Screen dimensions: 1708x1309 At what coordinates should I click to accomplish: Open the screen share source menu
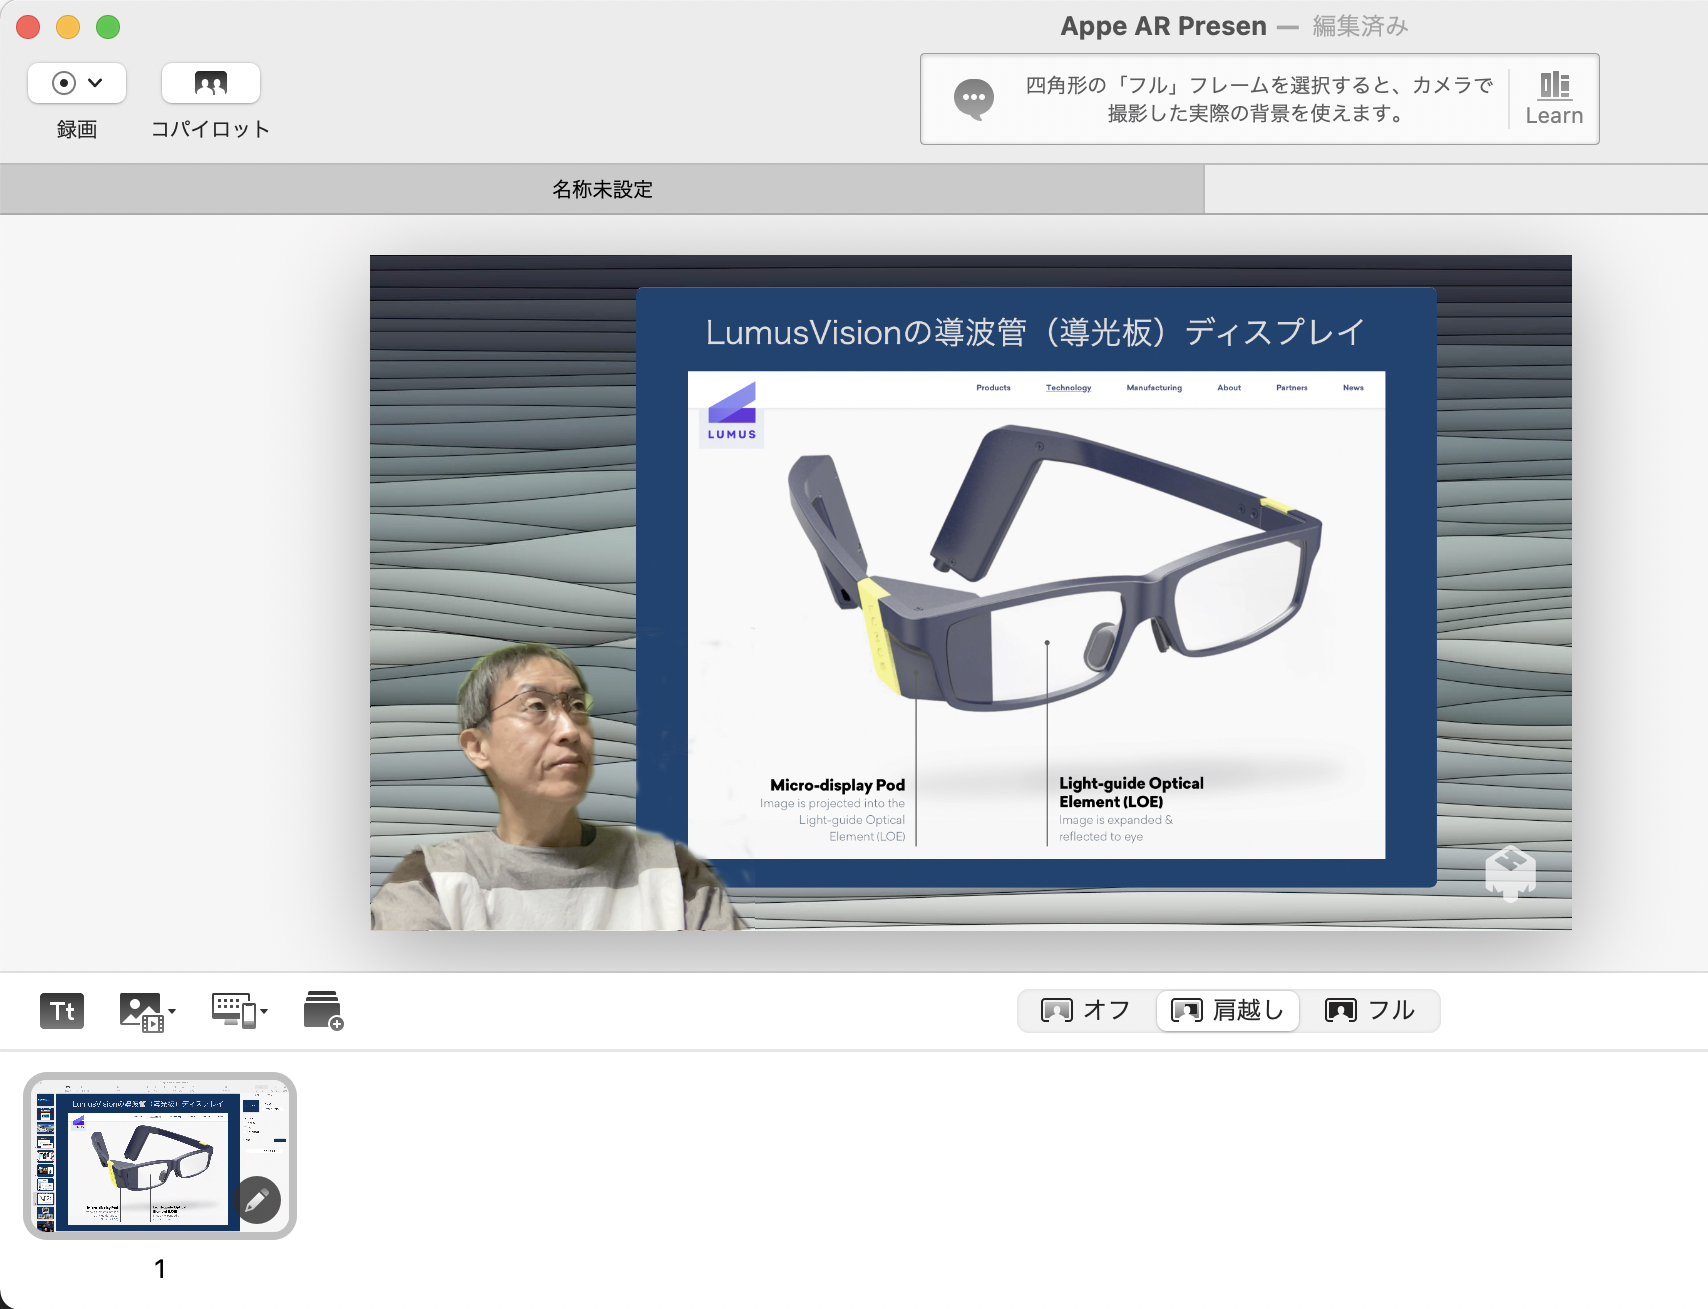[x=239, y=1011]
